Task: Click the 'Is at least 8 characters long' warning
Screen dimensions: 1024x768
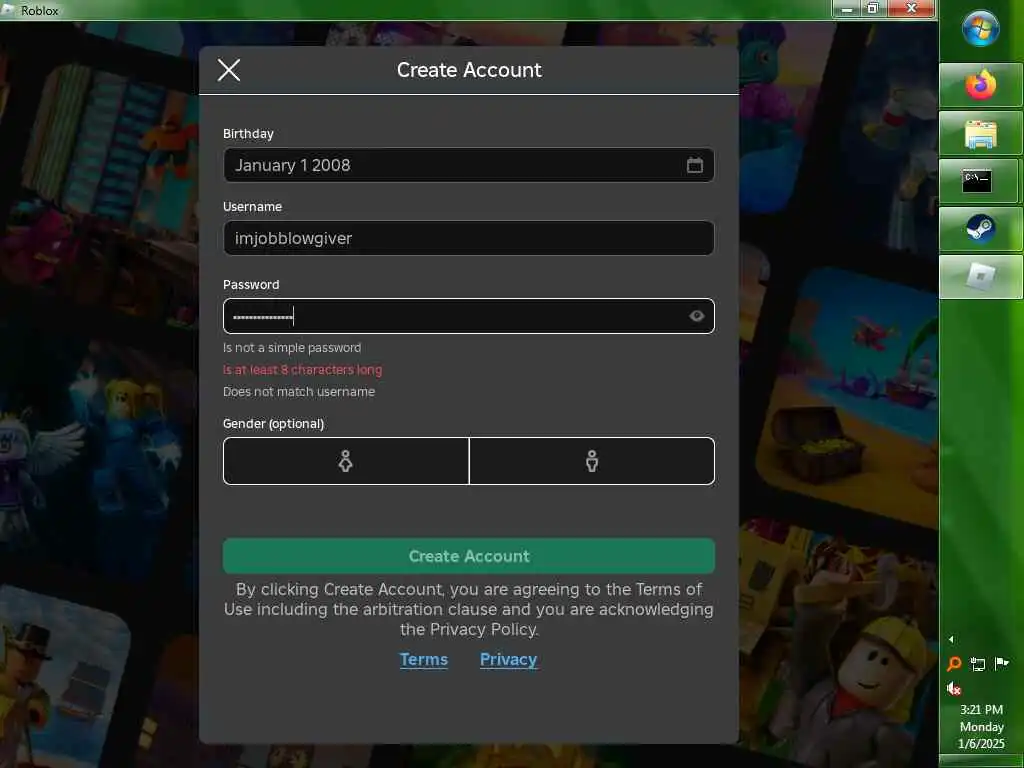Action: click(302, 370)
